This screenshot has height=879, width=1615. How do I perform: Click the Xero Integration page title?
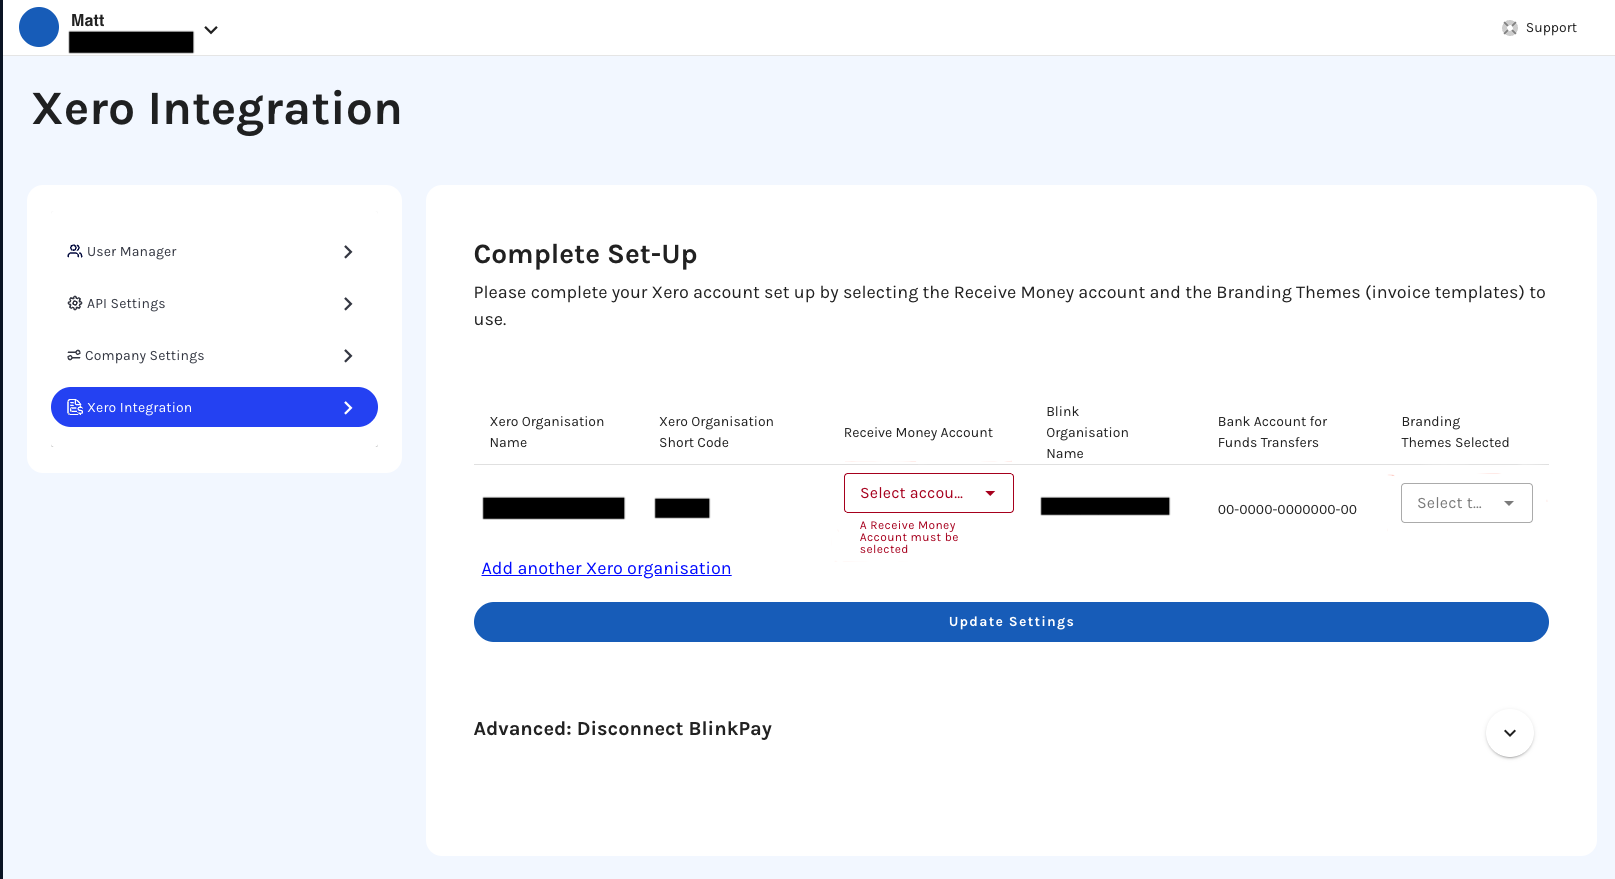click(x=217, y=109)
